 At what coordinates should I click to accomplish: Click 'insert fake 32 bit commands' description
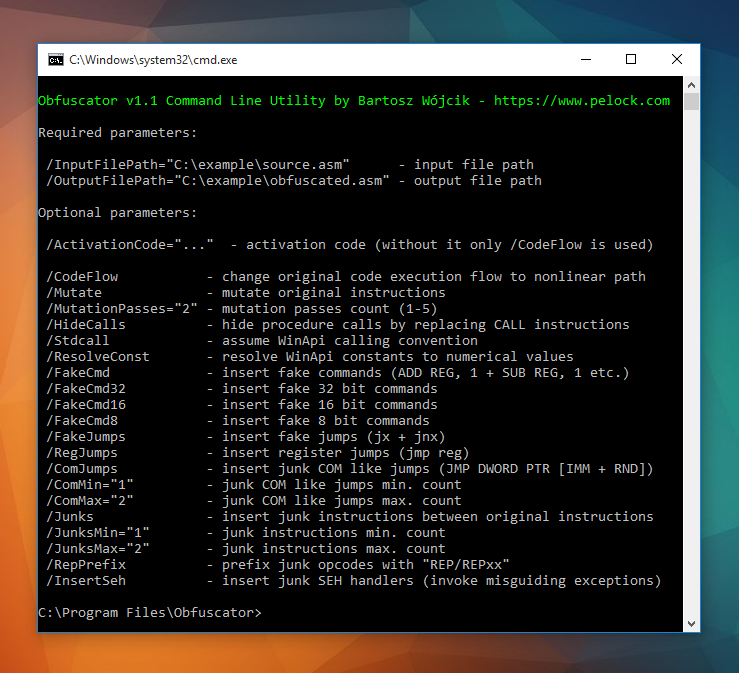click(x=330, y=389)
